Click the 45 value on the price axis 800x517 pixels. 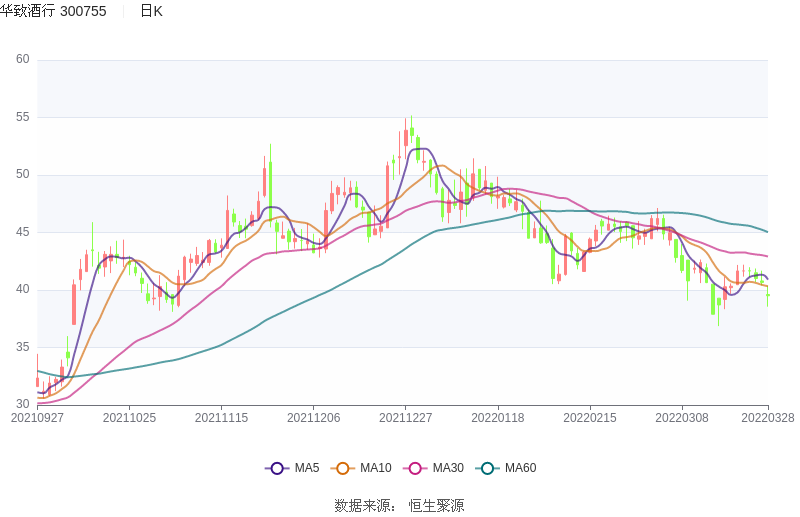pyautogui.click(x=23, y=232)
